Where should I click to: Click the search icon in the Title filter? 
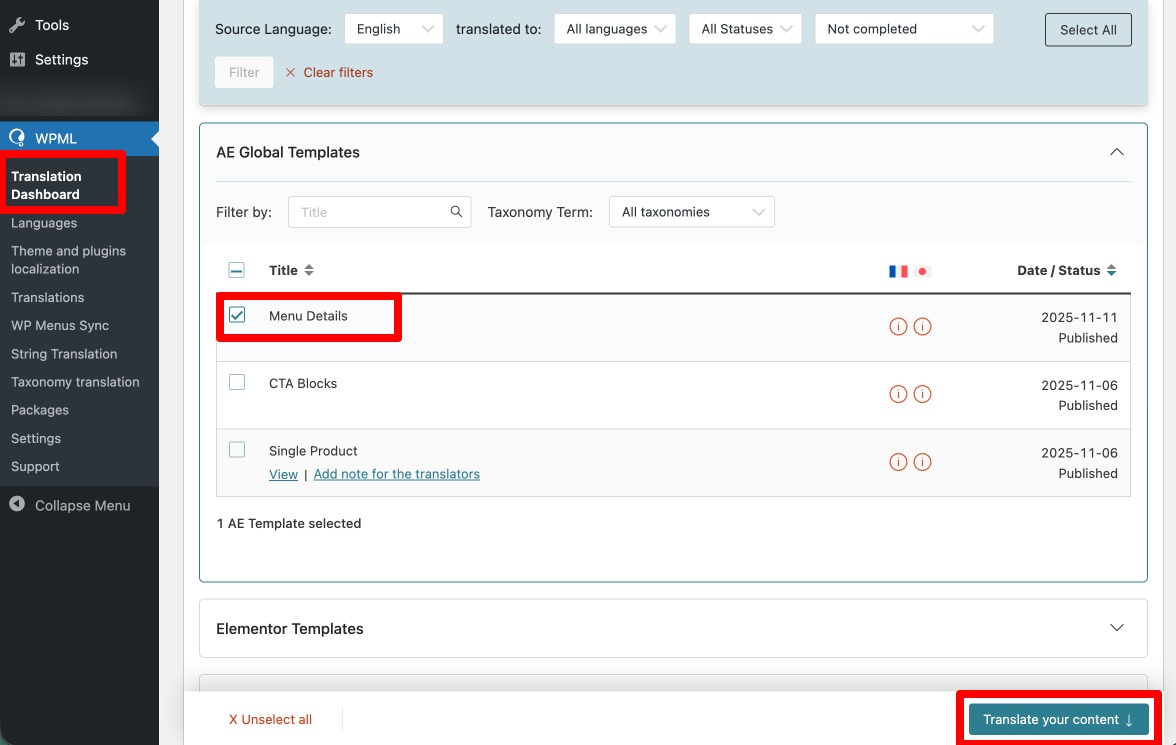click(456, 211)
